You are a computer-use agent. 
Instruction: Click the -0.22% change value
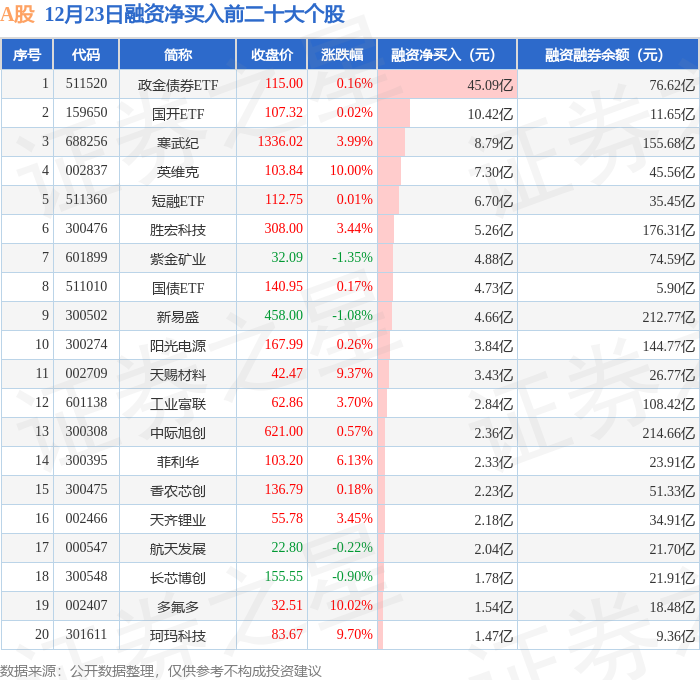[x=352, y=548]
